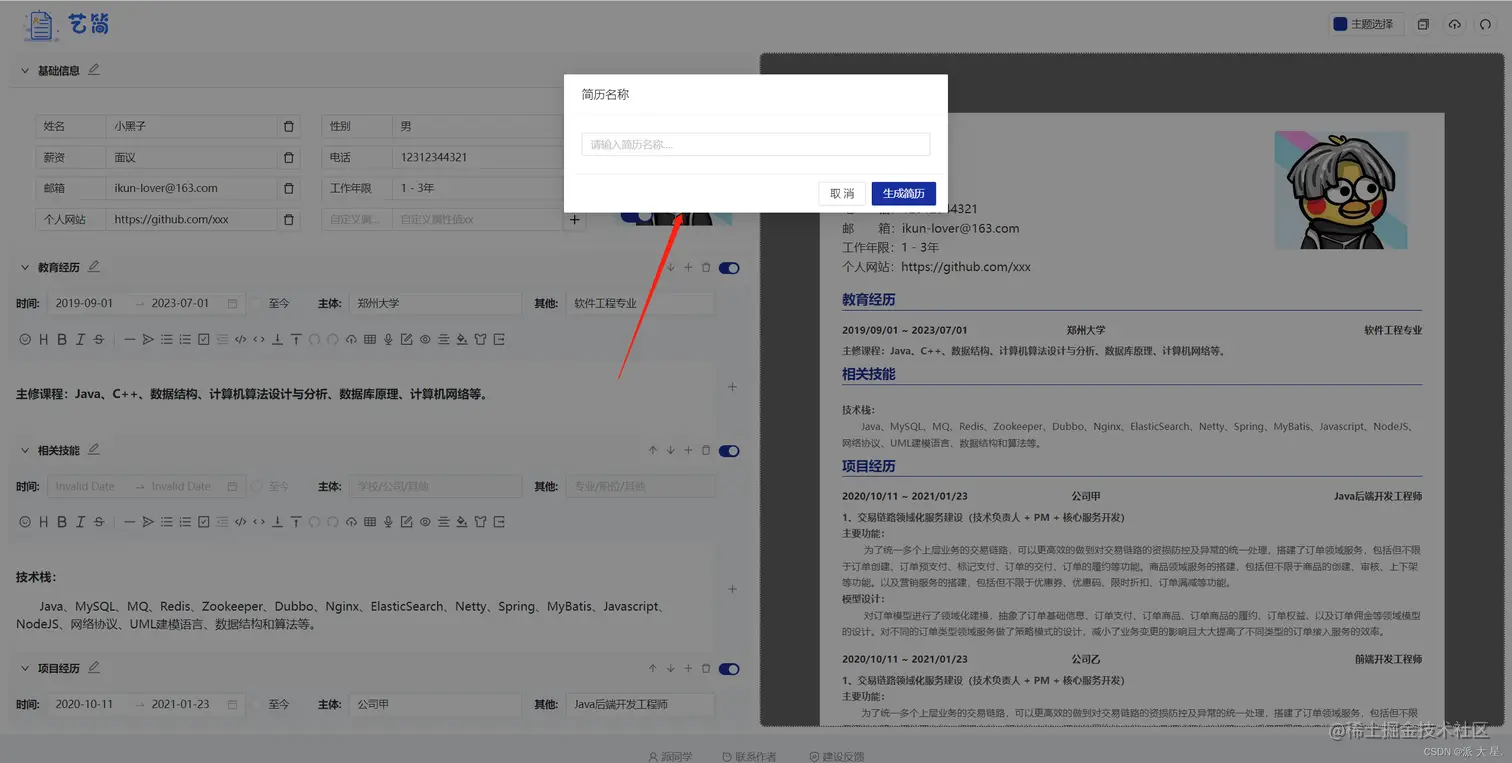1512x763 pixels.
Task: Toggle bold formatting in the editor toolbar
Action: click(61, 339)
